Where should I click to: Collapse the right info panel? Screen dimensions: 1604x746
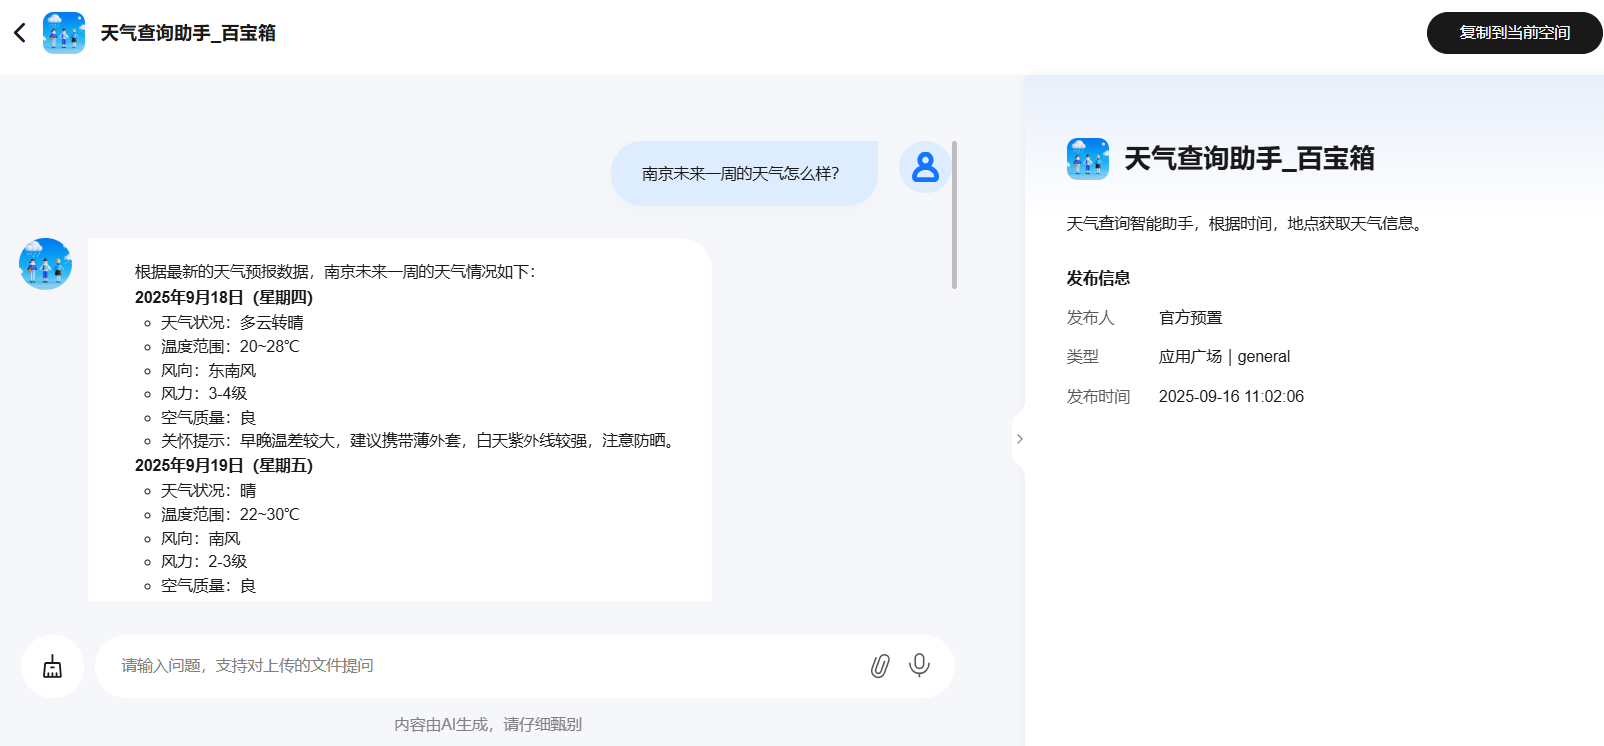click(1019, 439)
